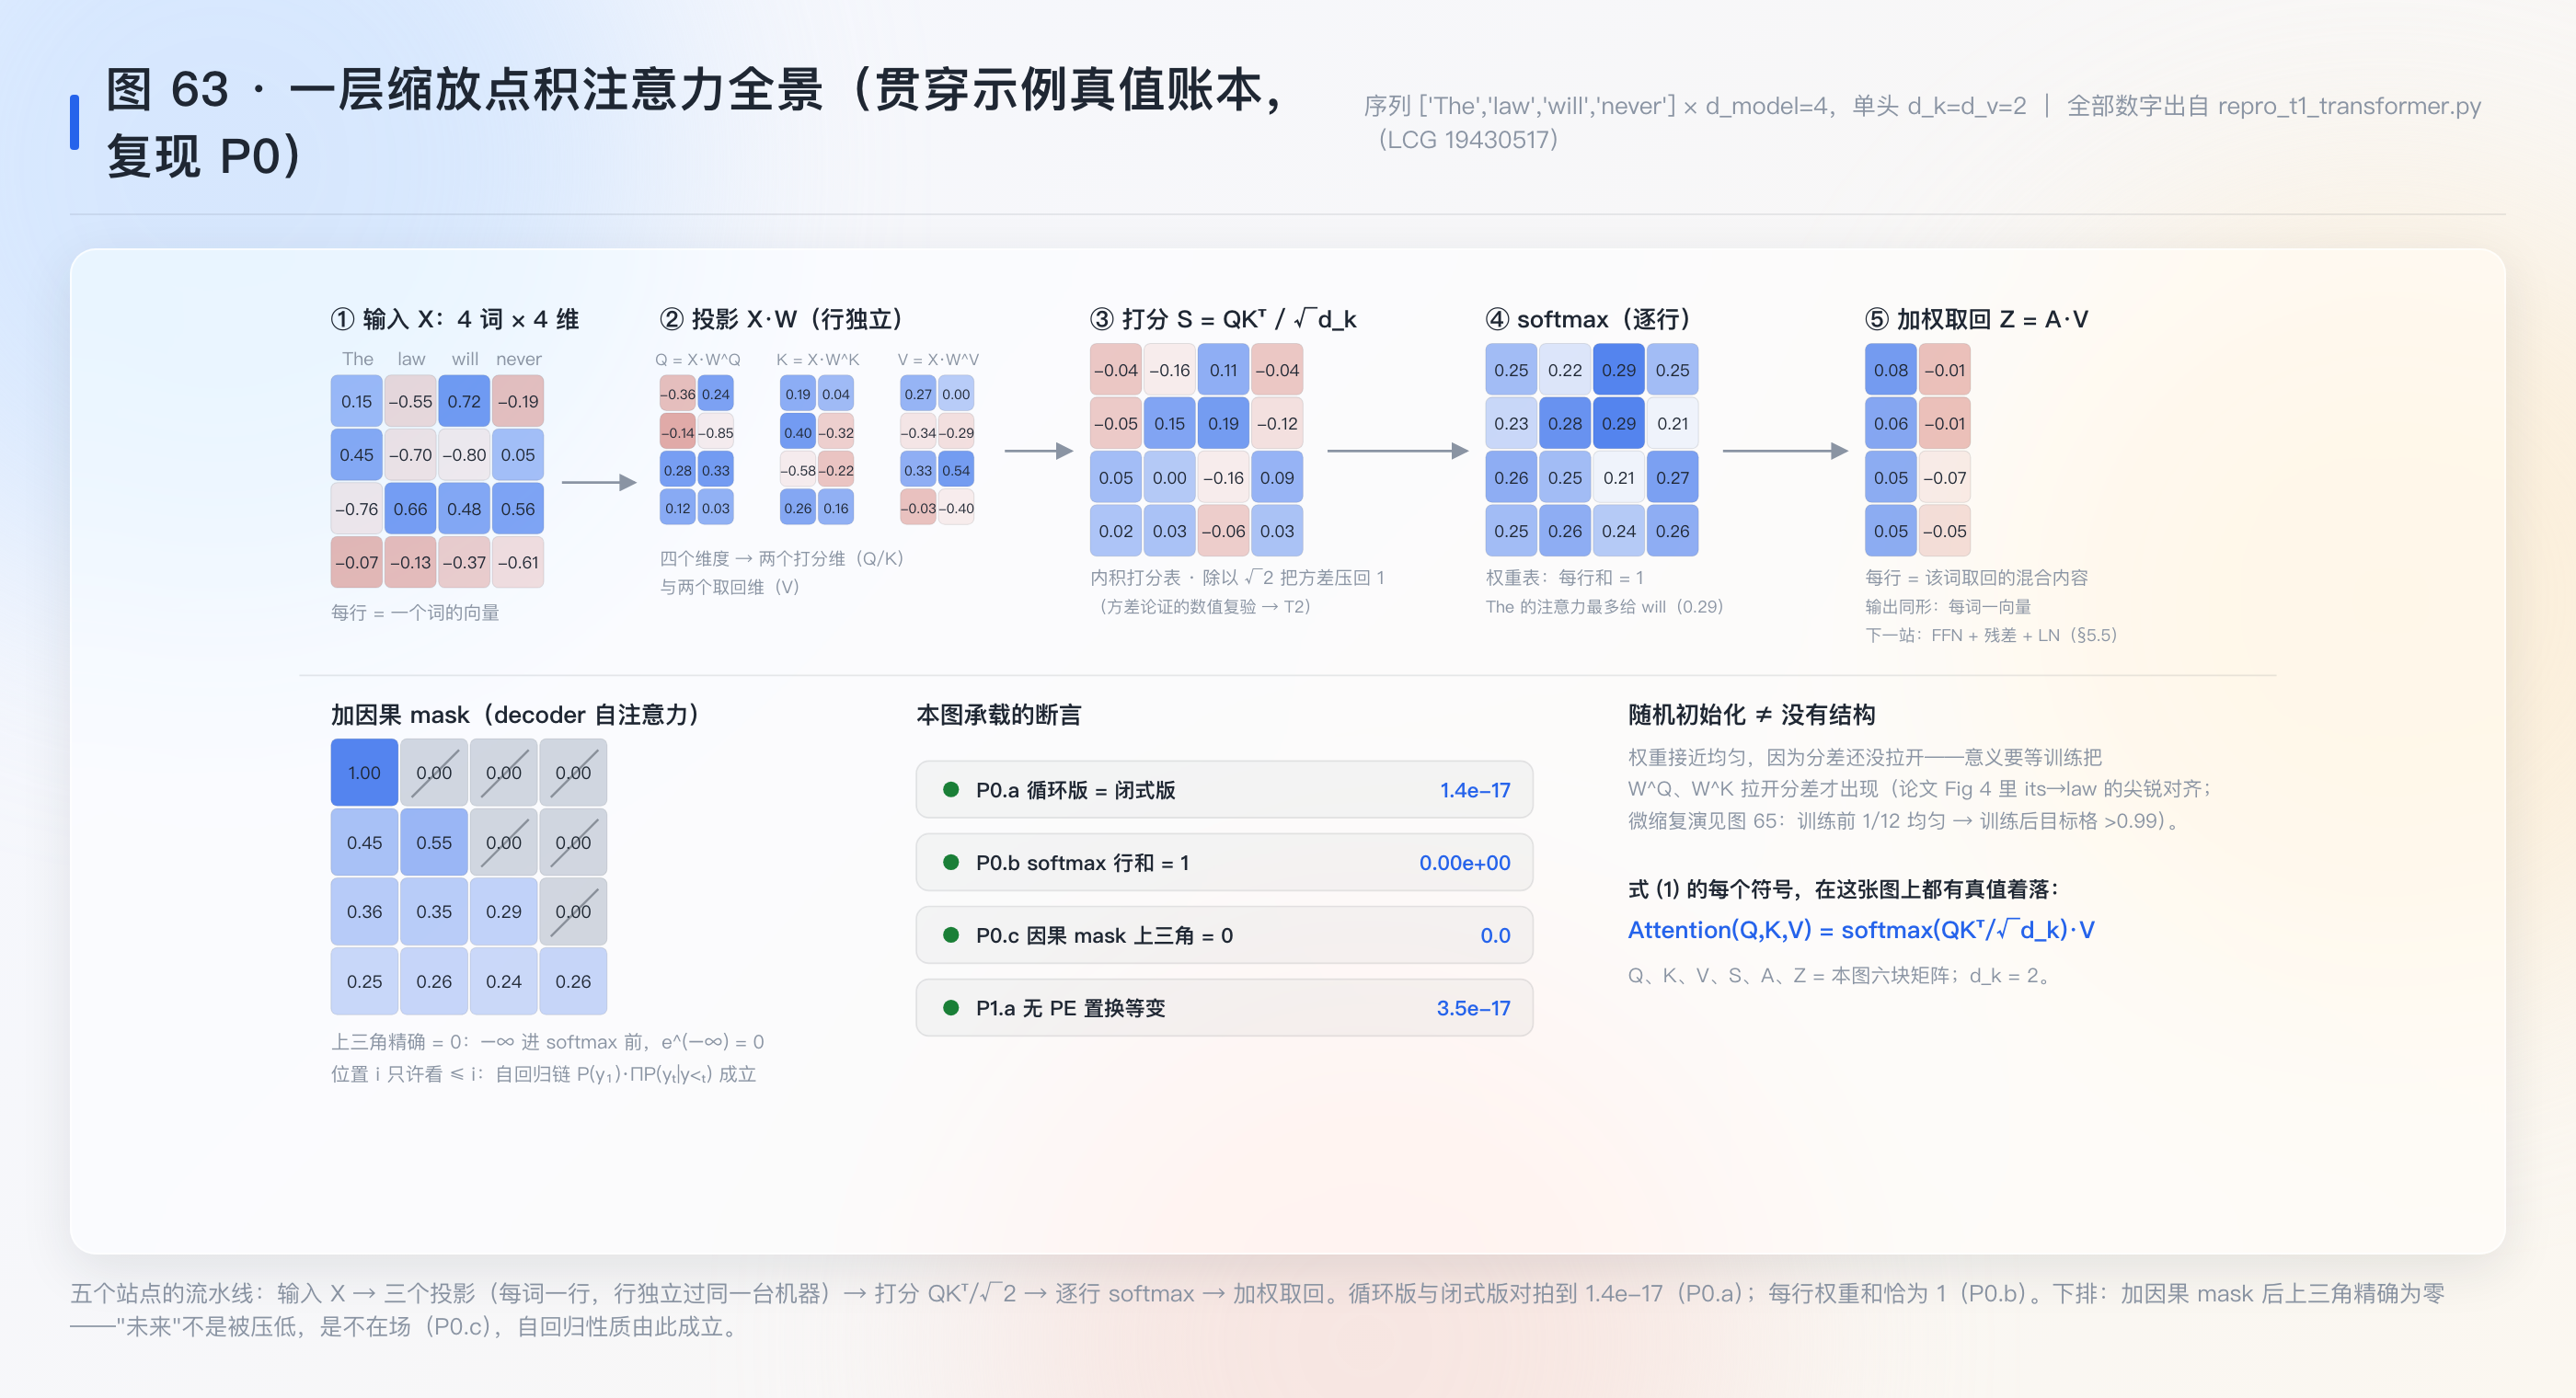Select the −0.80 cell in input matrix X
The height and width of the screenshot is (1398, 2576).
tap(464, 455)
